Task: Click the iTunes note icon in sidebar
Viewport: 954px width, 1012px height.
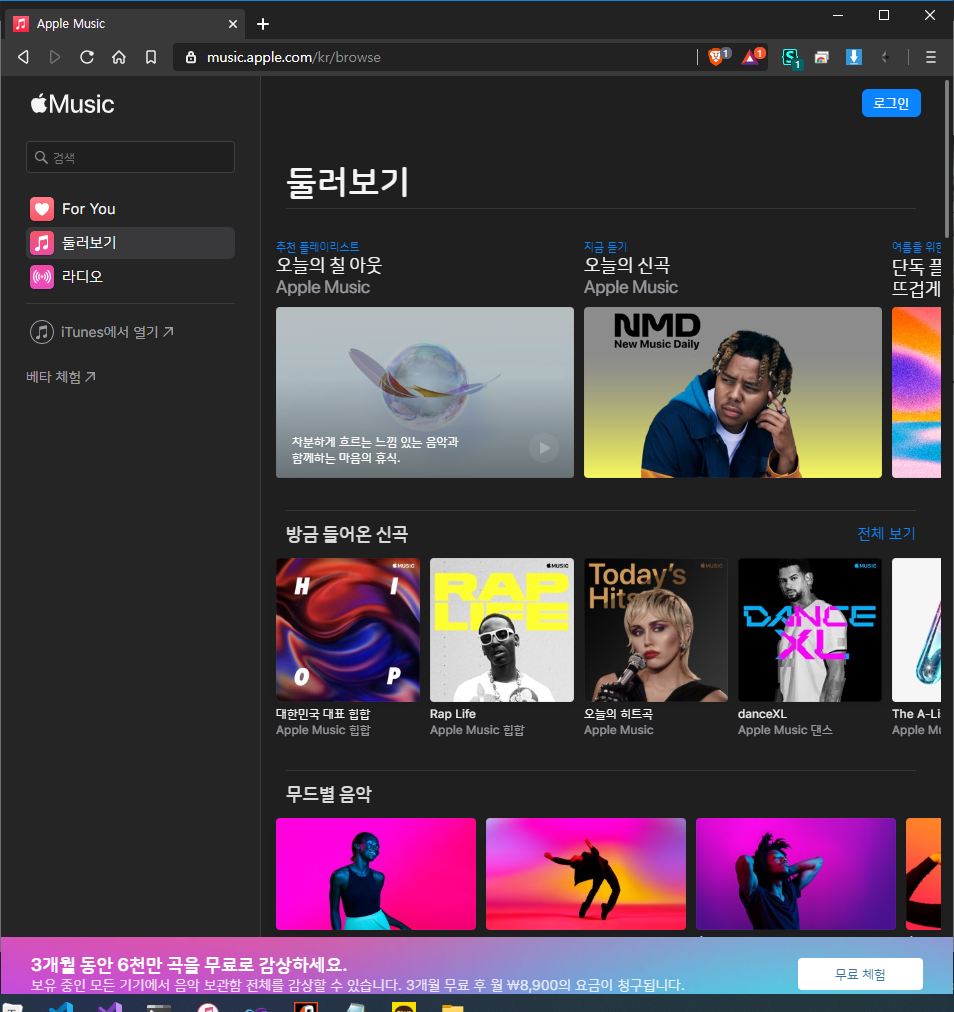Action: [x=42, y=332]
